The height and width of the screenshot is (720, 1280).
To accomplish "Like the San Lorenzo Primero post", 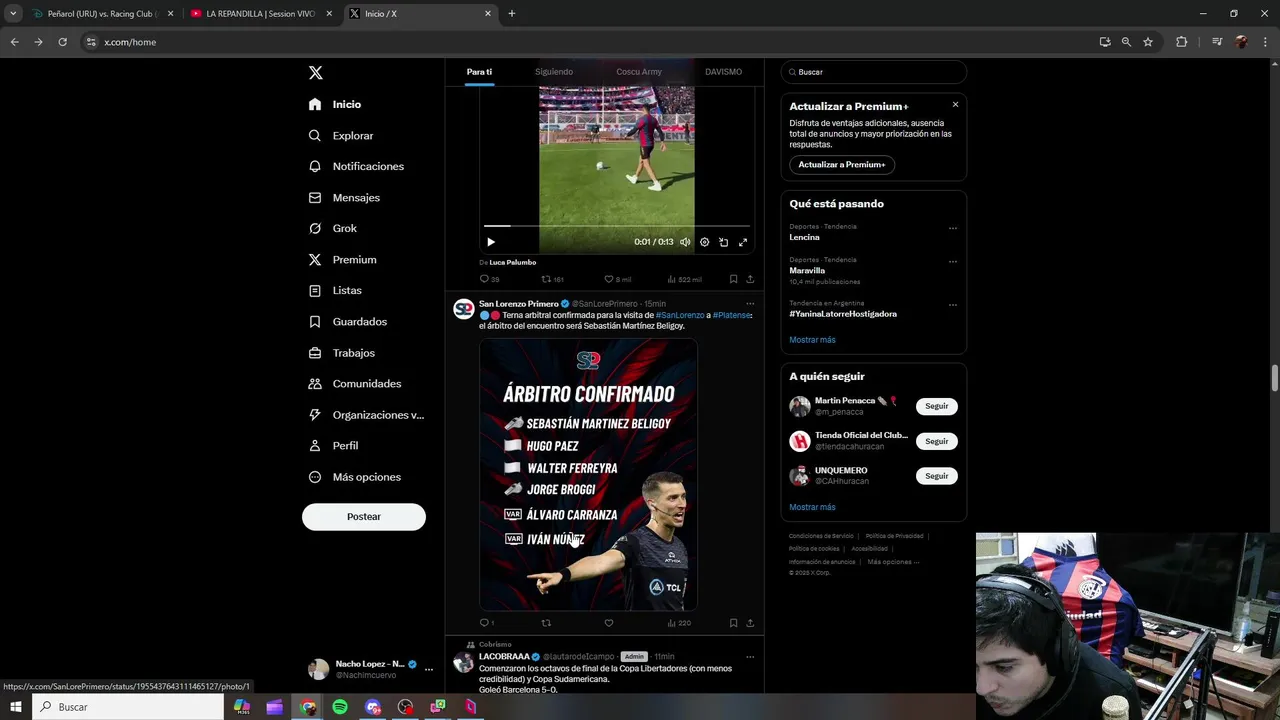I will point(608,623).
